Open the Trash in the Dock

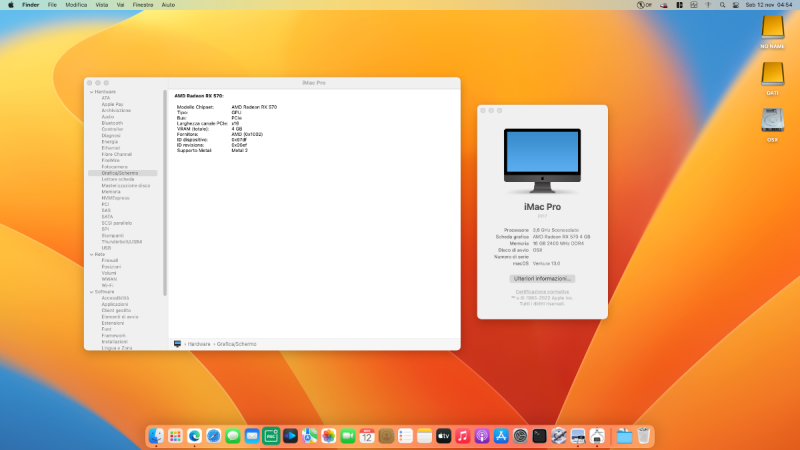(645, 436)
